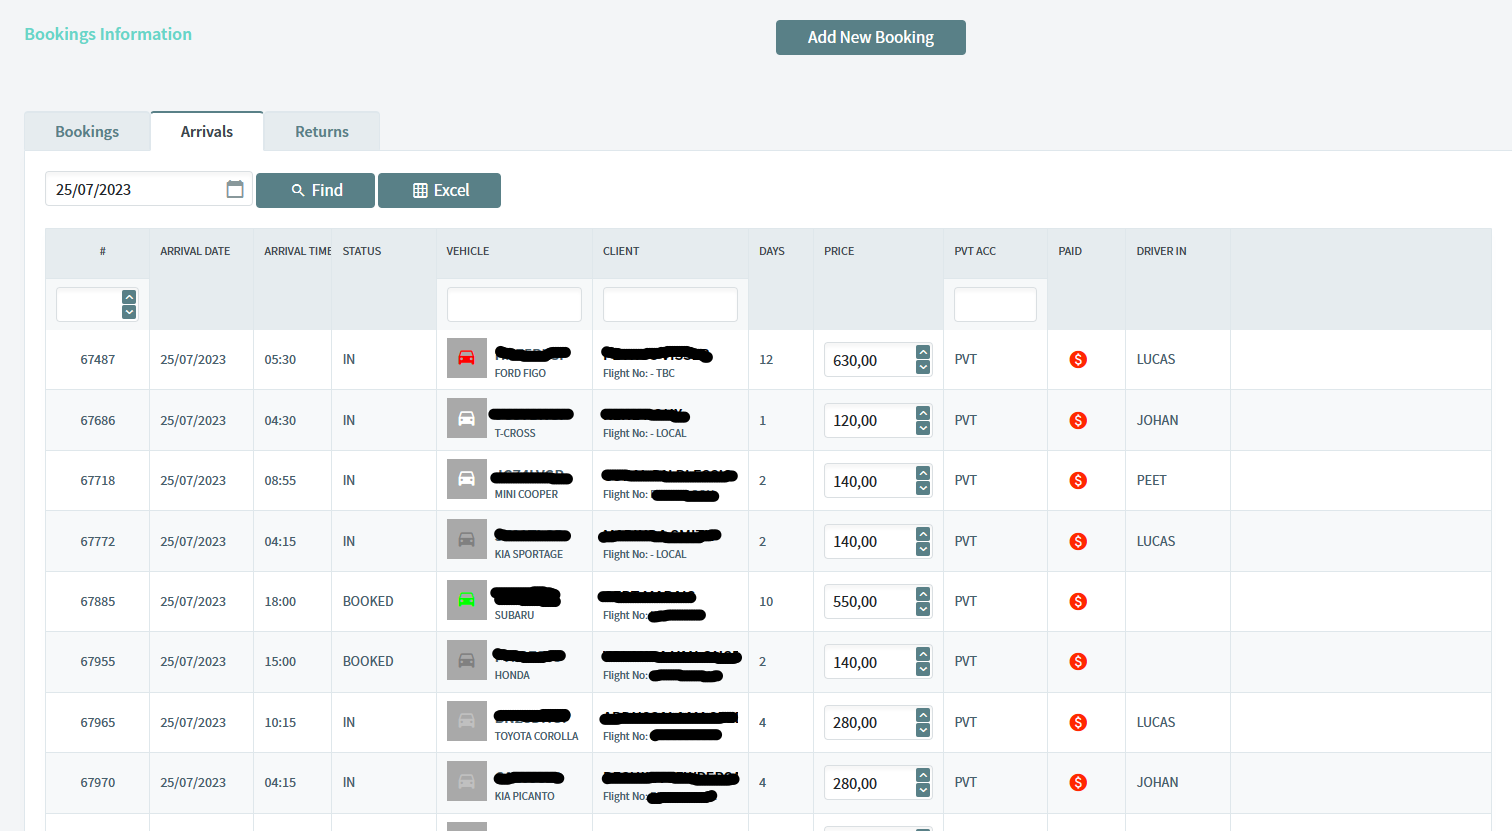Open the calendar picker in date field
1512x831 pixels.
[x=235, y=190]
